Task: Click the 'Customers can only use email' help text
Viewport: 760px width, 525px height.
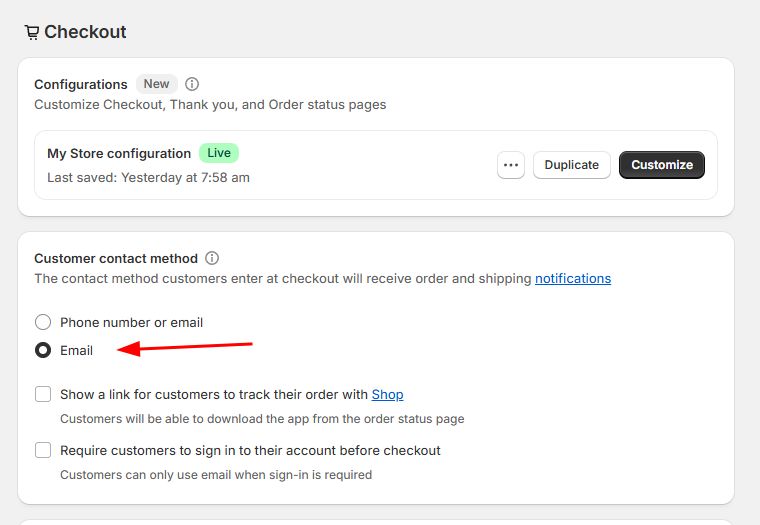Action: (x=215, y=475)
